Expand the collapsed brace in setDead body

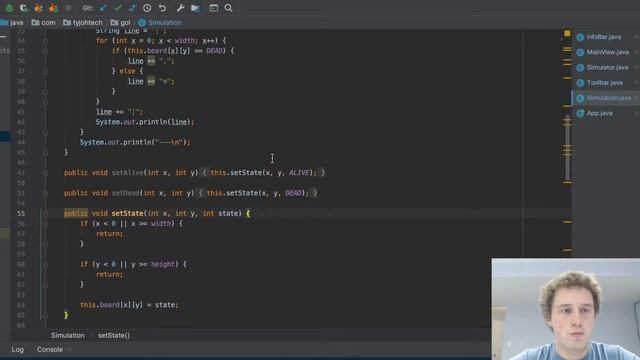click(x=201, y=193)
